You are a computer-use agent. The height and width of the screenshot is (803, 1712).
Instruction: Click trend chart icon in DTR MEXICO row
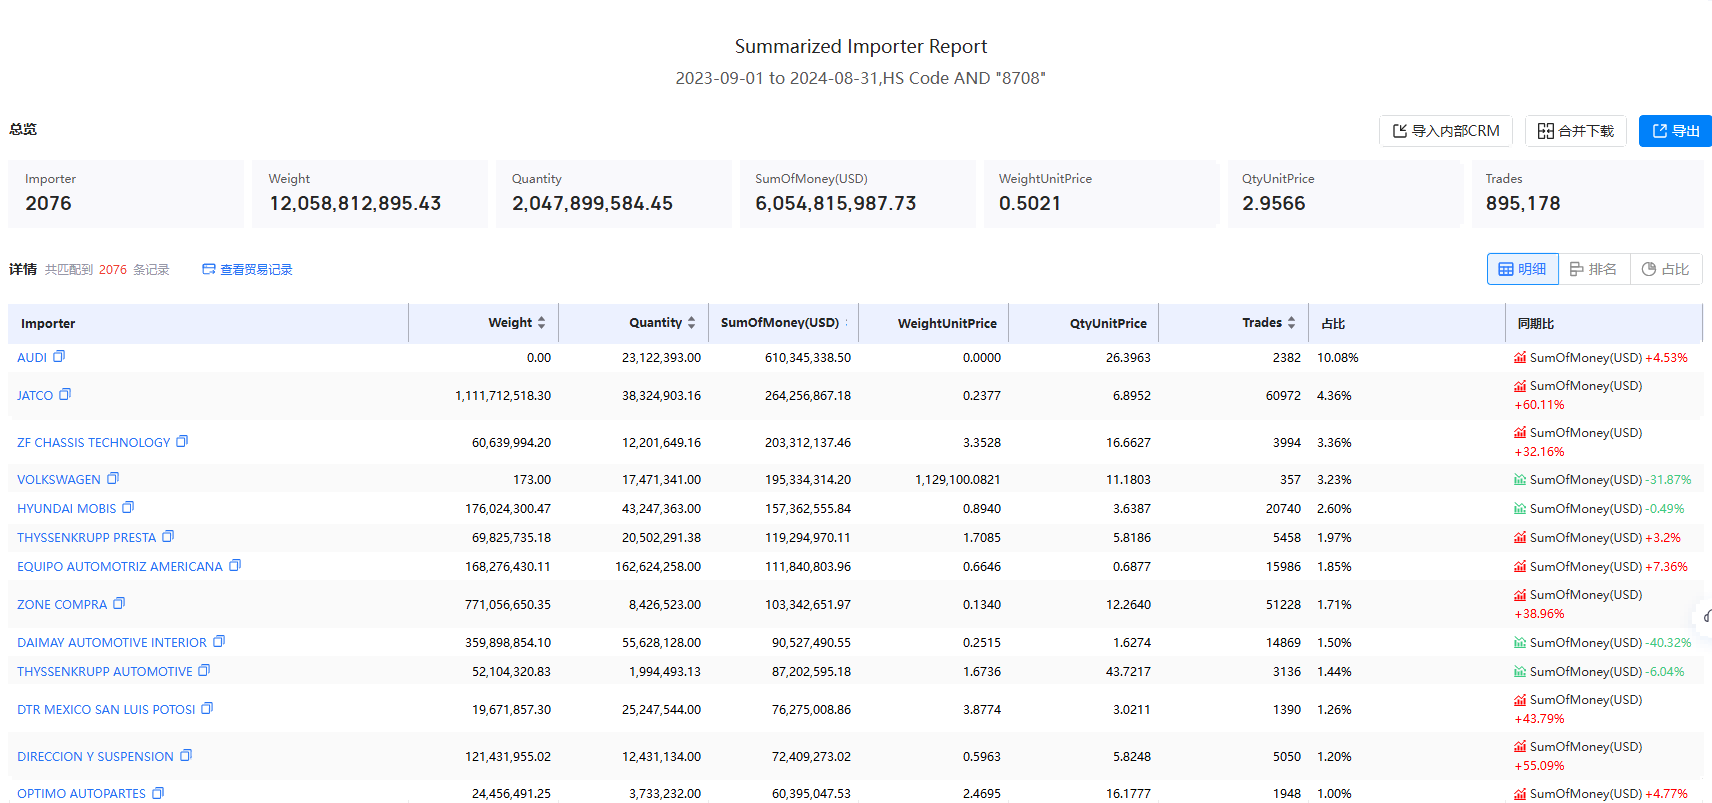(x=1520, y=699)
